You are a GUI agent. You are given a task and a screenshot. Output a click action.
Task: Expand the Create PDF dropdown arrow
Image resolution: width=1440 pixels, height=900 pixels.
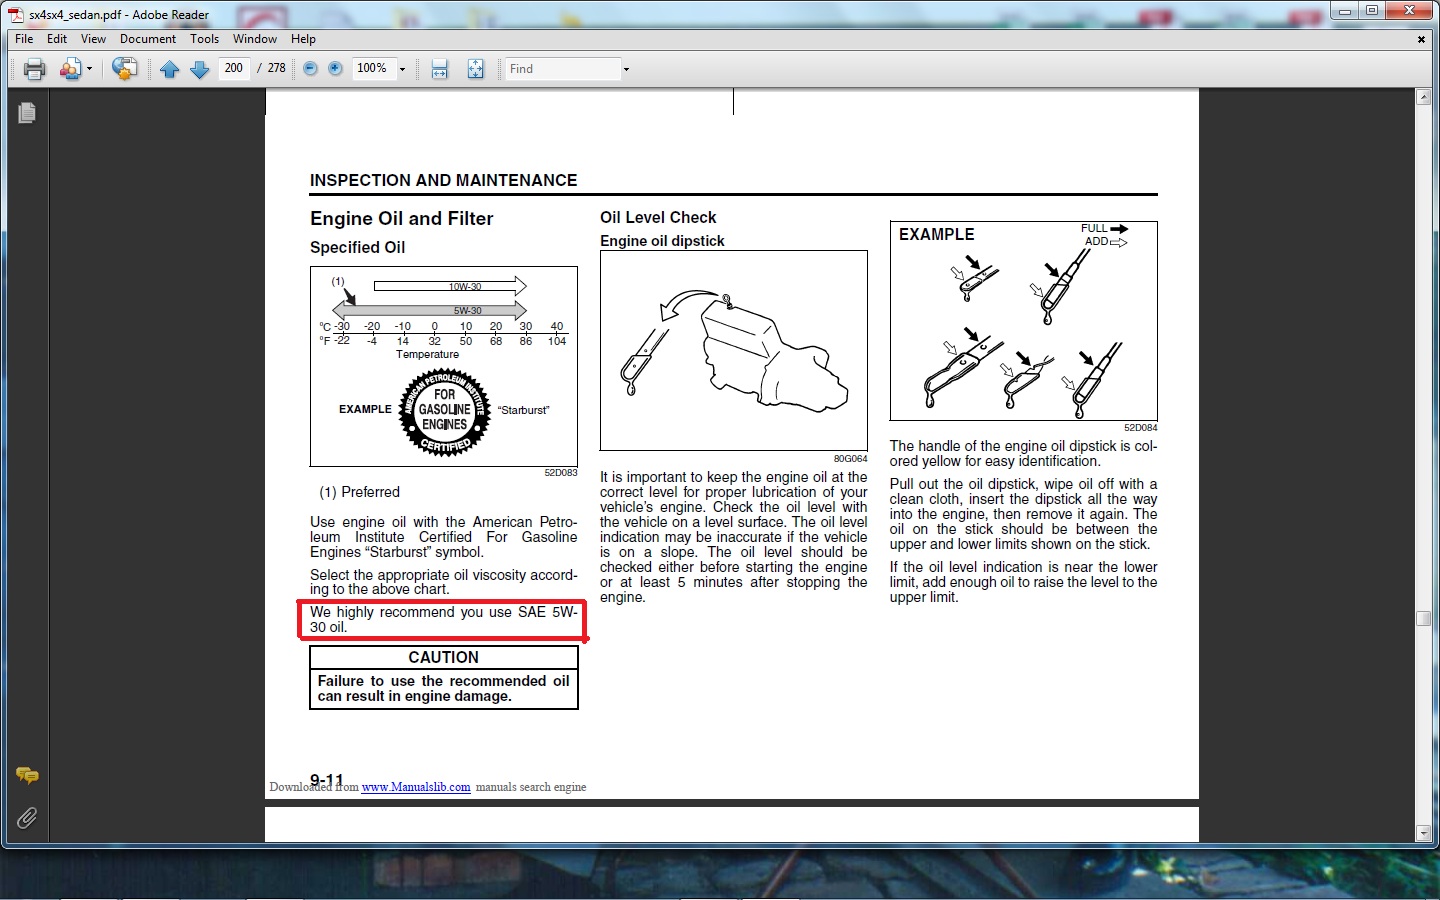tap(89, 69)
